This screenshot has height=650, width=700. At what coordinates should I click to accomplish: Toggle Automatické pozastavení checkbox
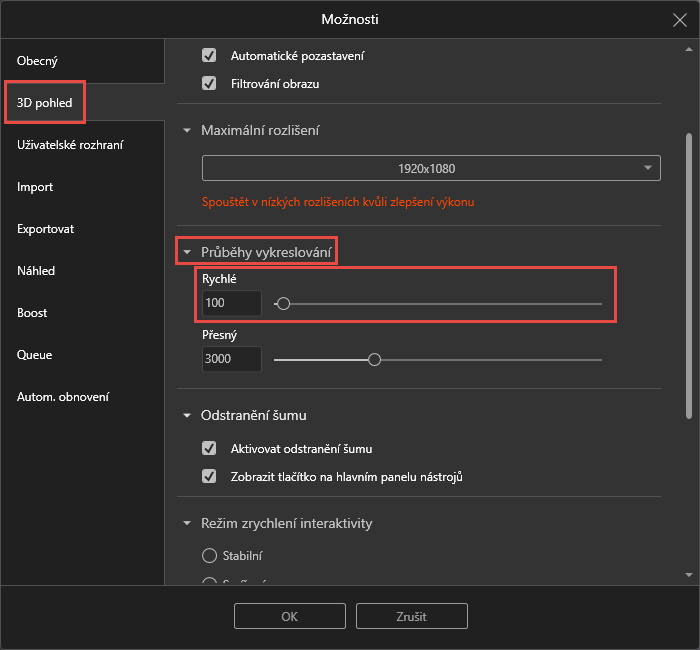pyautogui.click(x=209, y=56)
